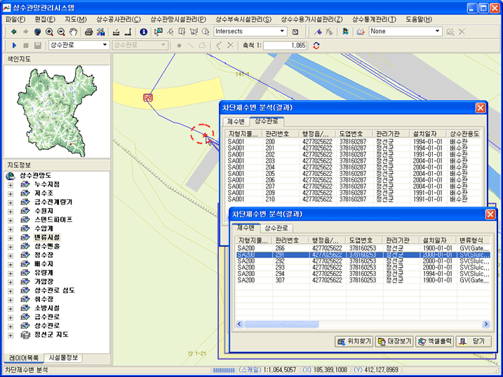Click the icon right of the printer icon
This screenshot has height=377, width=503.
pos(100,32)
